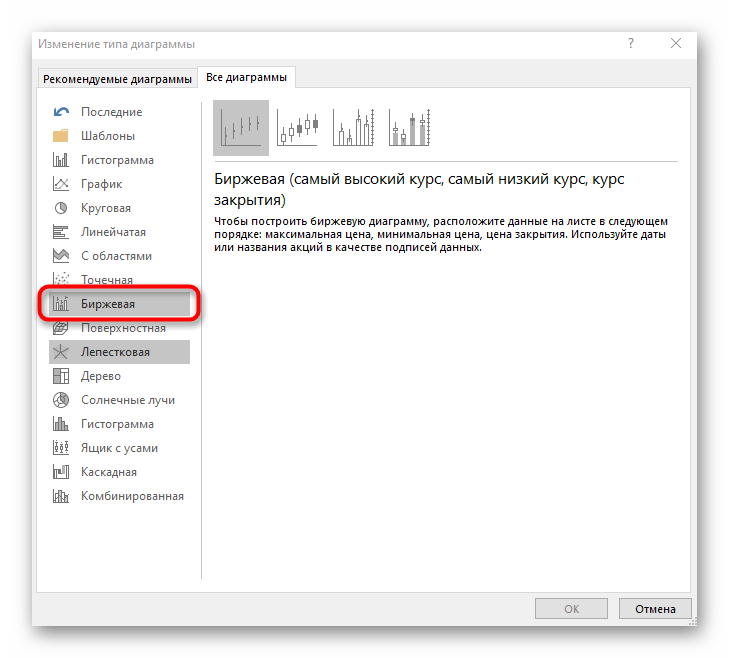The image size is (729, 658).
Task: Click the Биржевая label
Action: tap(108, 304)
